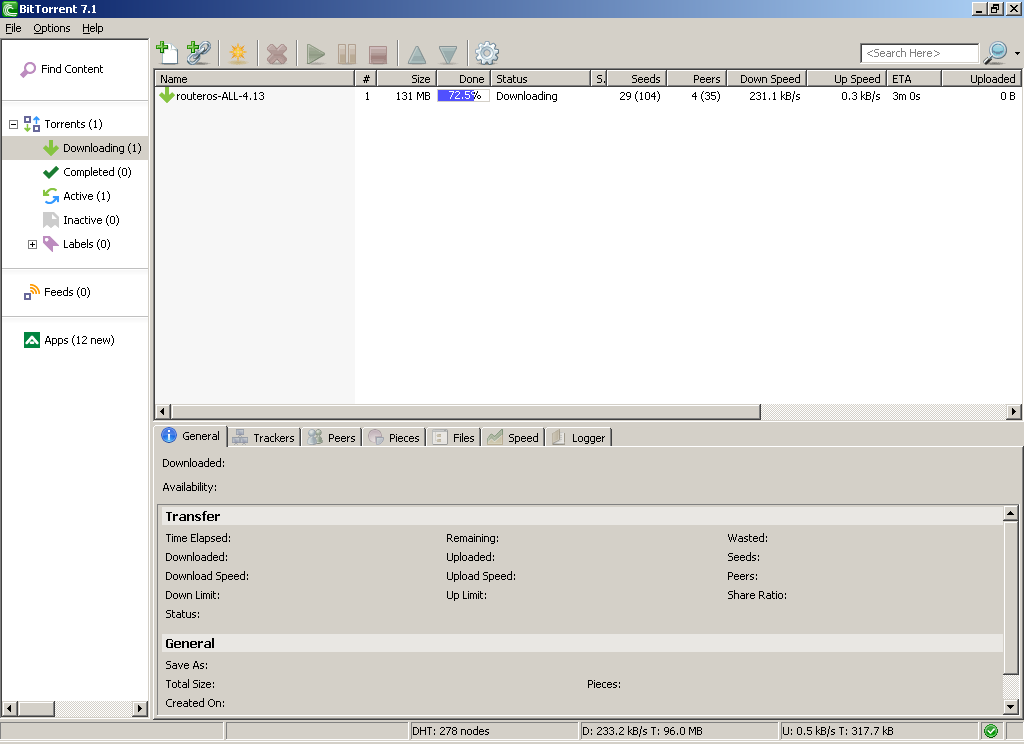
Task: Start the routeros-ALL-4.13 torrent
Action: coord(315,53)
